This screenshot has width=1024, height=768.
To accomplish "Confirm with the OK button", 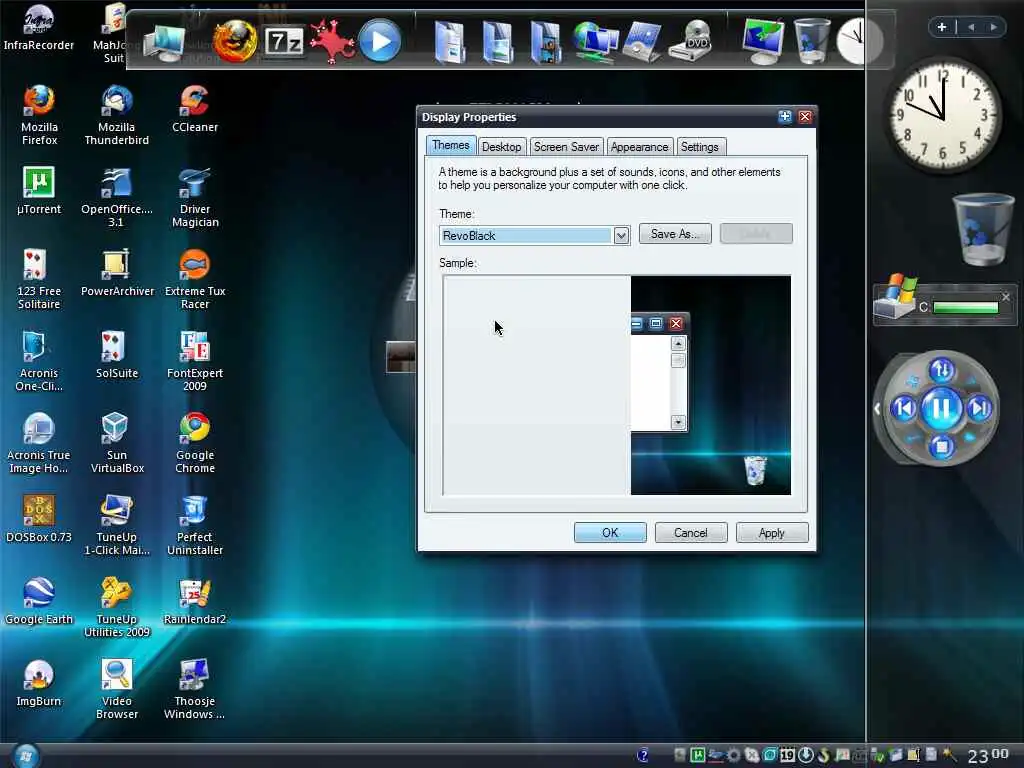I will tap(610, 533).
